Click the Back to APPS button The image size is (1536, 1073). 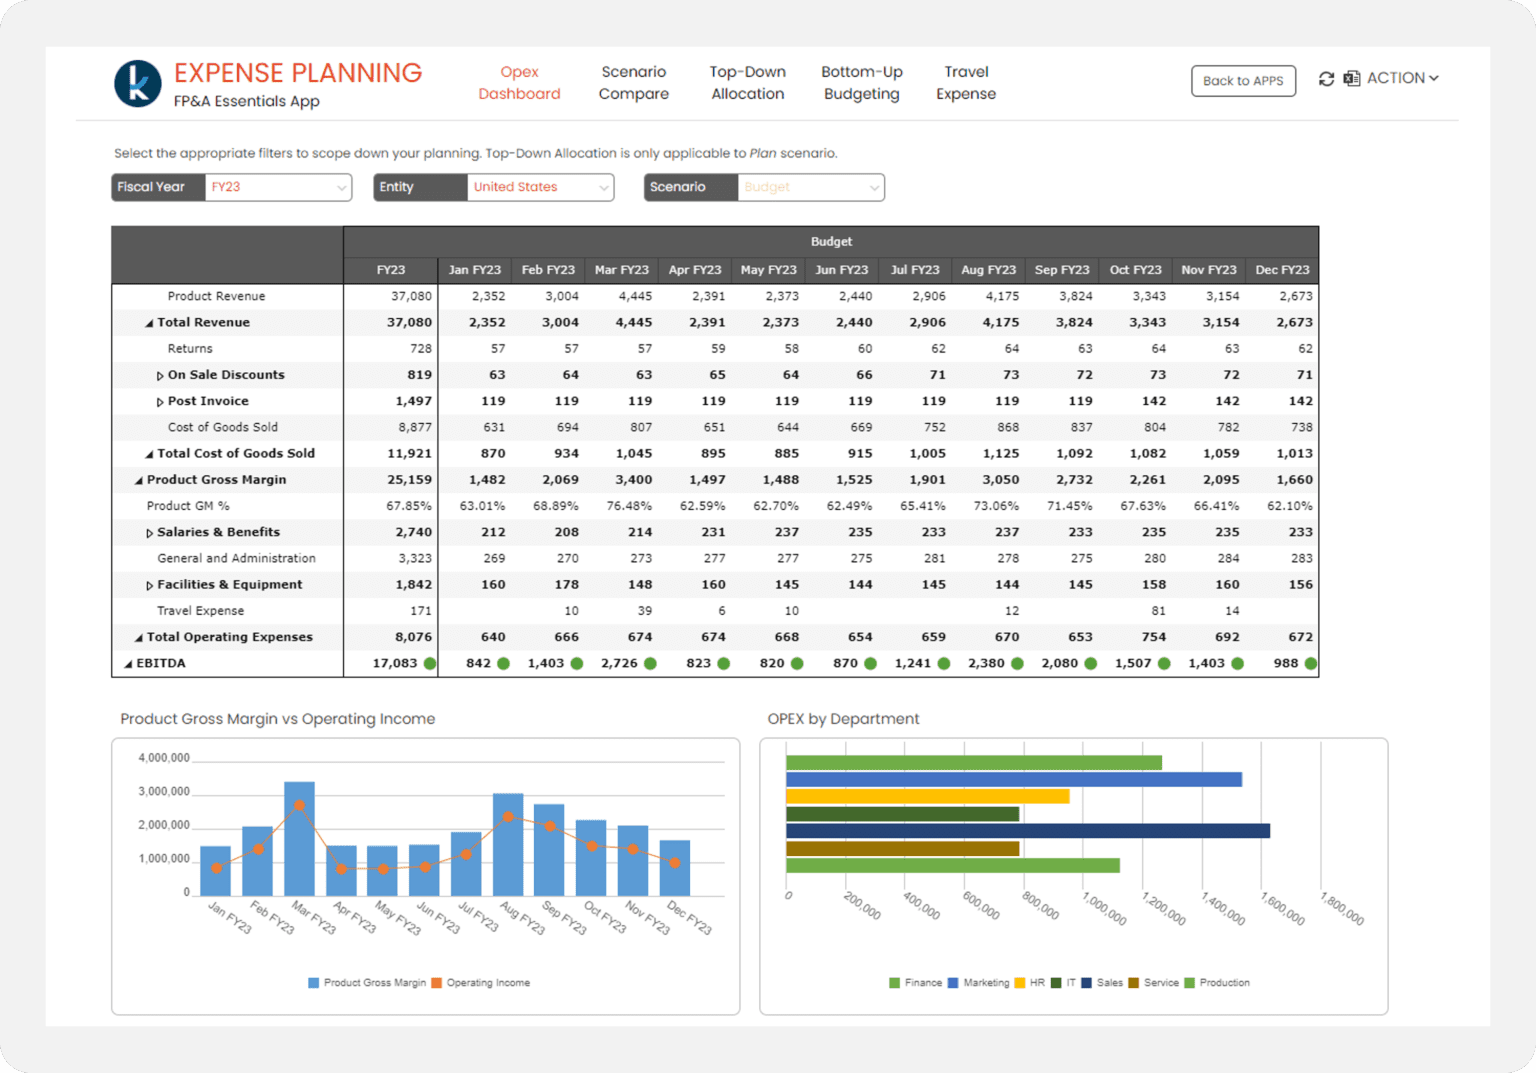tap(1243, 80)
